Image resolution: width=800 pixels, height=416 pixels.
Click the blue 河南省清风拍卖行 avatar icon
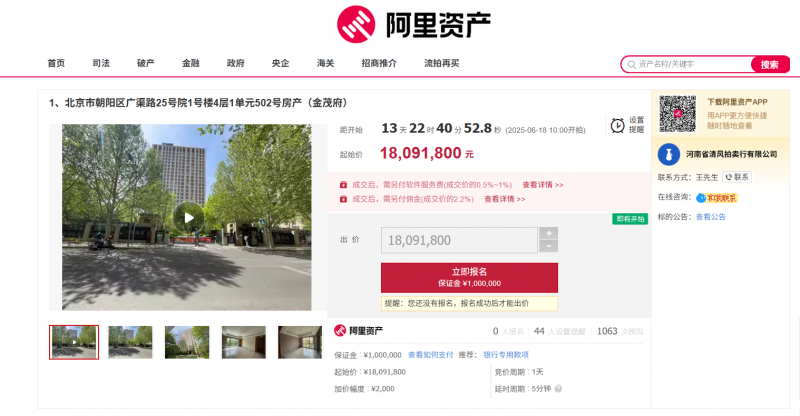668,154
